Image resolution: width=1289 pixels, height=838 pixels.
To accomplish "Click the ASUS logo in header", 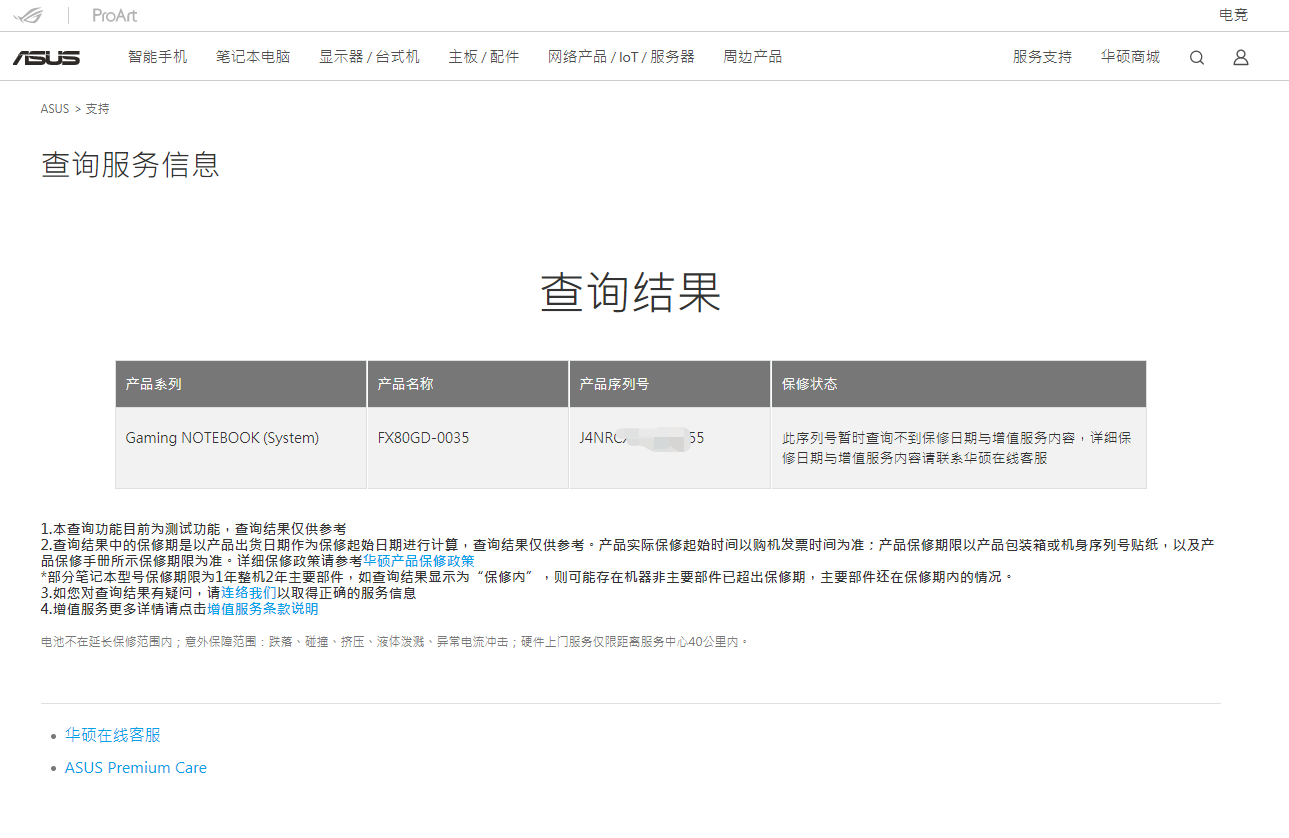I will point(46,58).
